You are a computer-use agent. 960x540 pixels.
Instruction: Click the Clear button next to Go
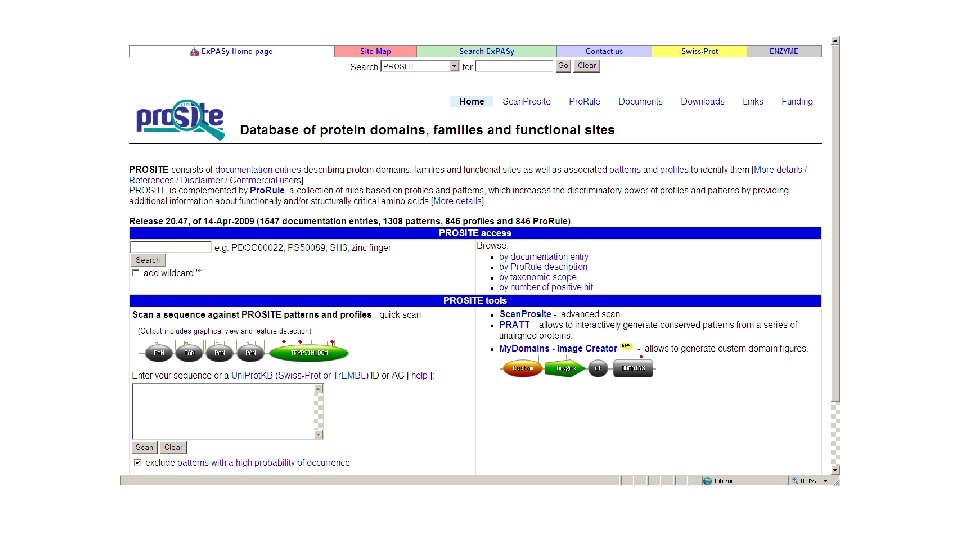coord(587,66)
